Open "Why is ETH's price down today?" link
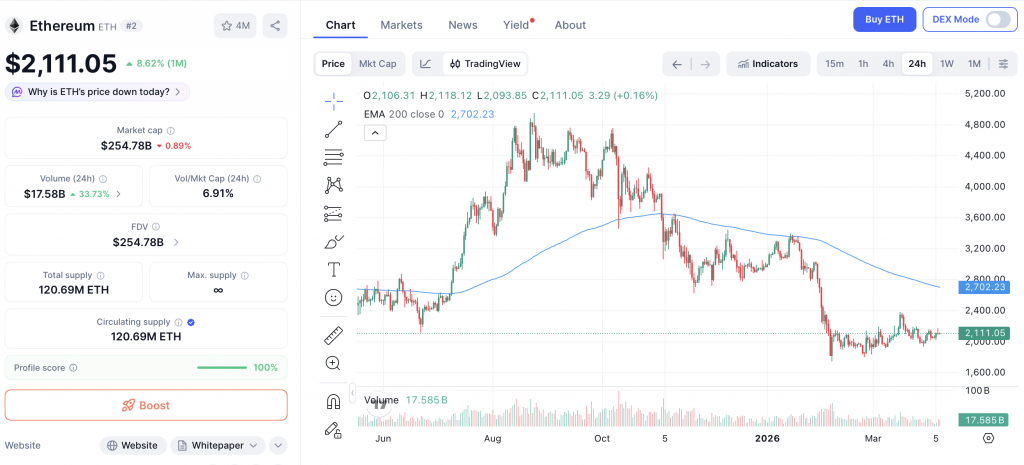Viewport: 1024px width, 465px height. (x=97, y=92)
